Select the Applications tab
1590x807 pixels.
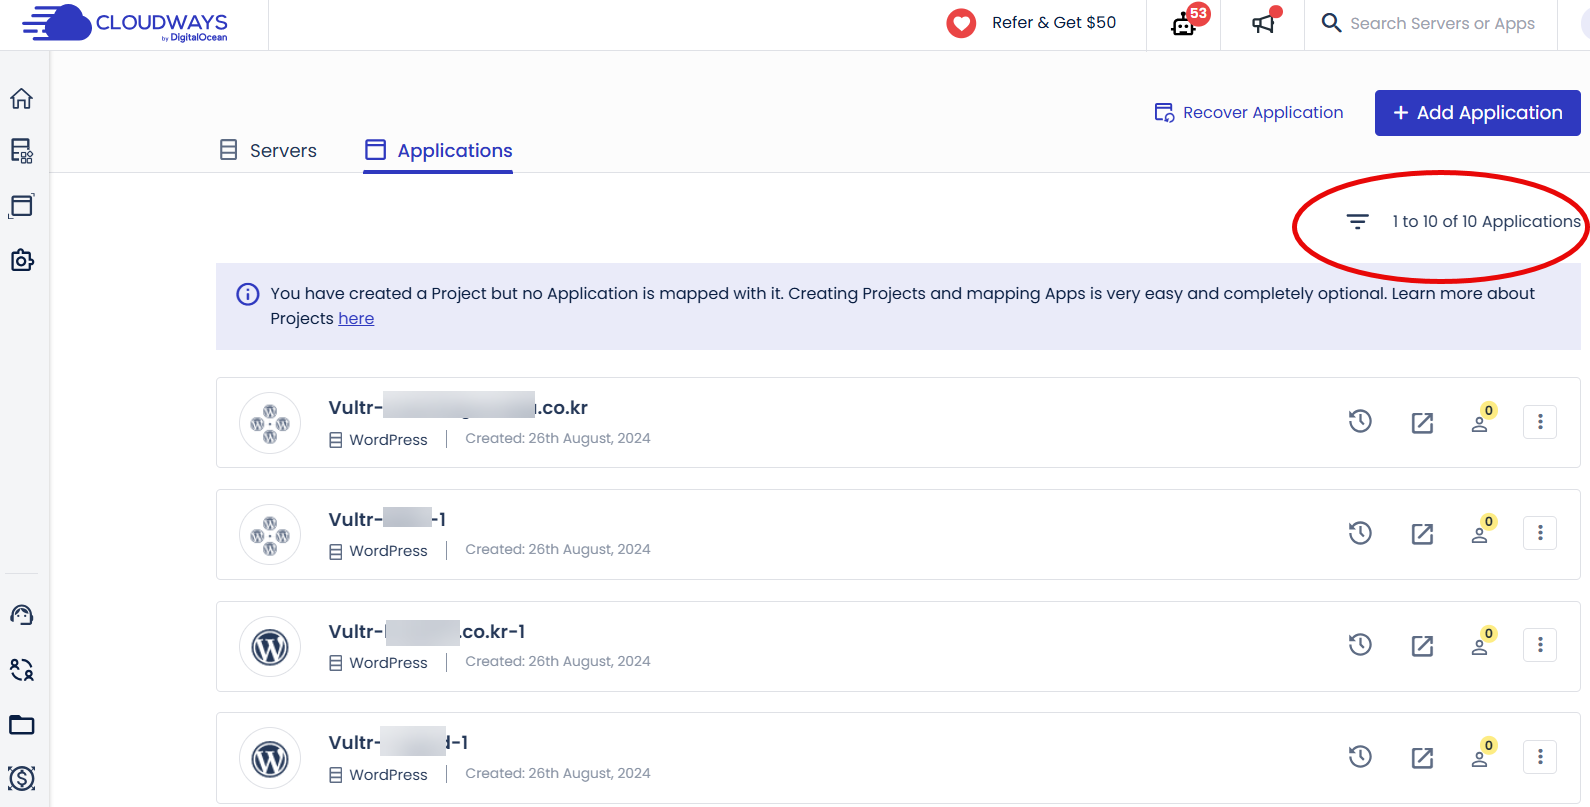[438, 151]
